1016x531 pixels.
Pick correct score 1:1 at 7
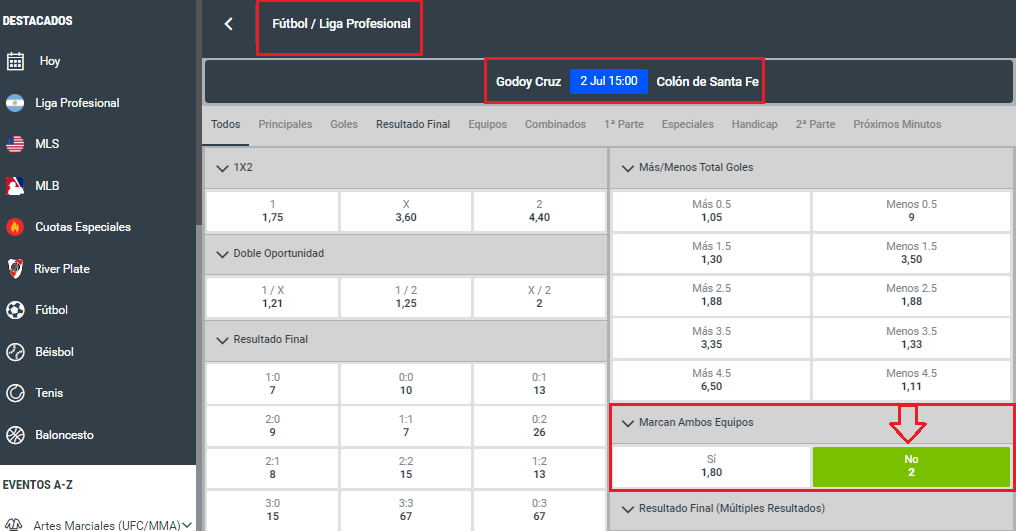(406, 425)
